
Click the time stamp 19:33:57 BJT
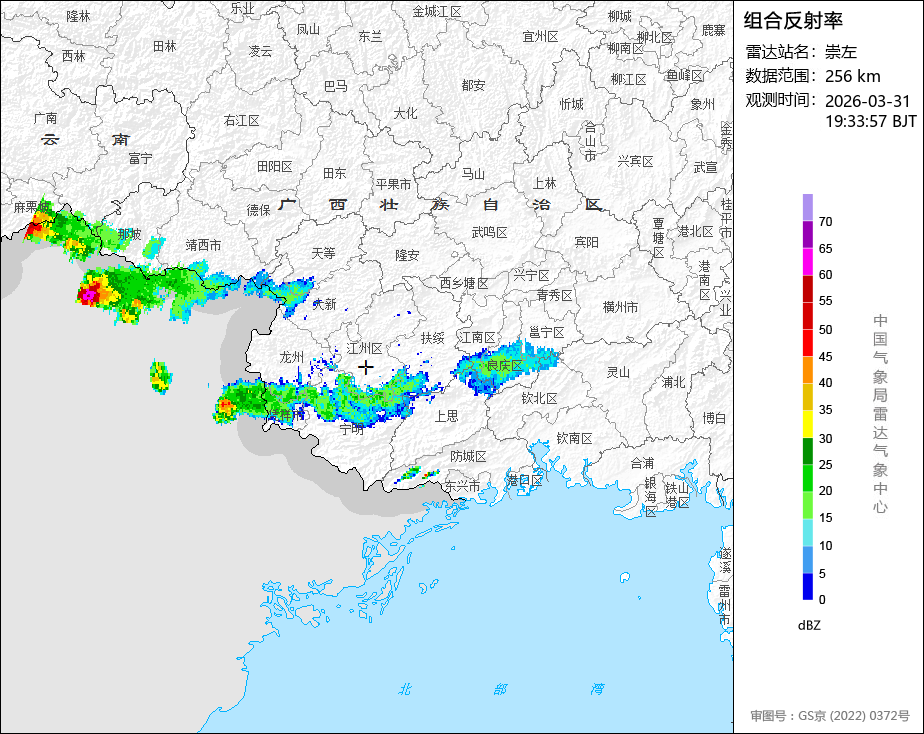click(x=870, y=121)
